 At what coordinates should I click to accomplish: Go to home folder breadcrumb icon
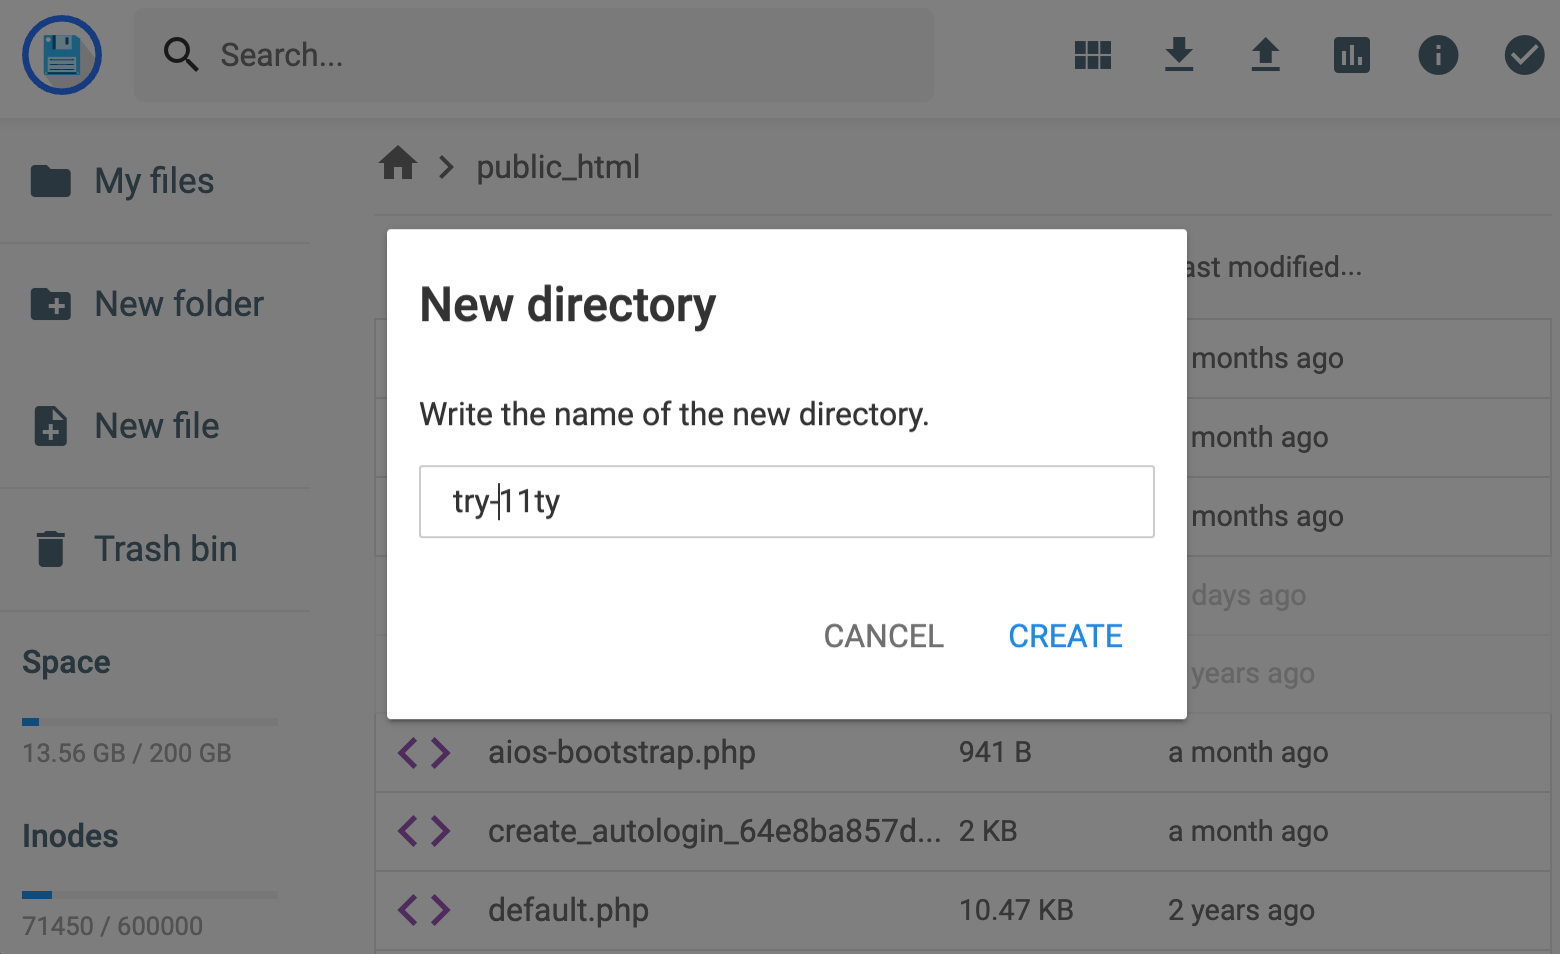coord(398,164)
